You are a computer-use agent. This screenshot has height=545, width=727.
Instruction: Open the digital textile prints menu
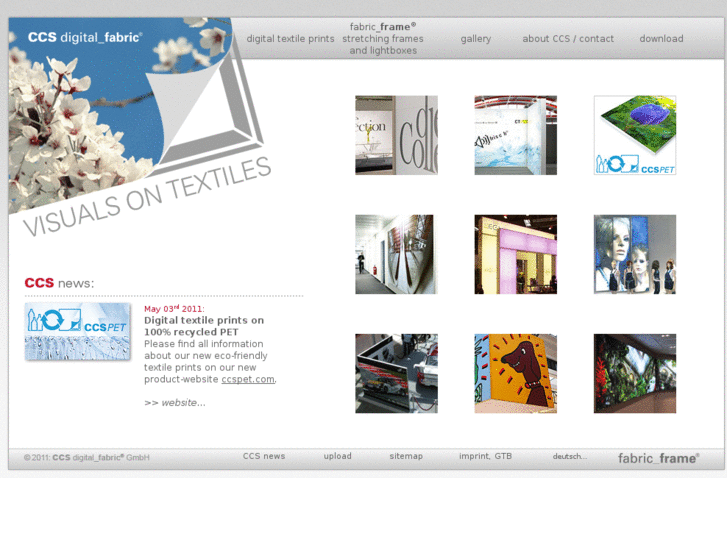(x=290, y=39)
